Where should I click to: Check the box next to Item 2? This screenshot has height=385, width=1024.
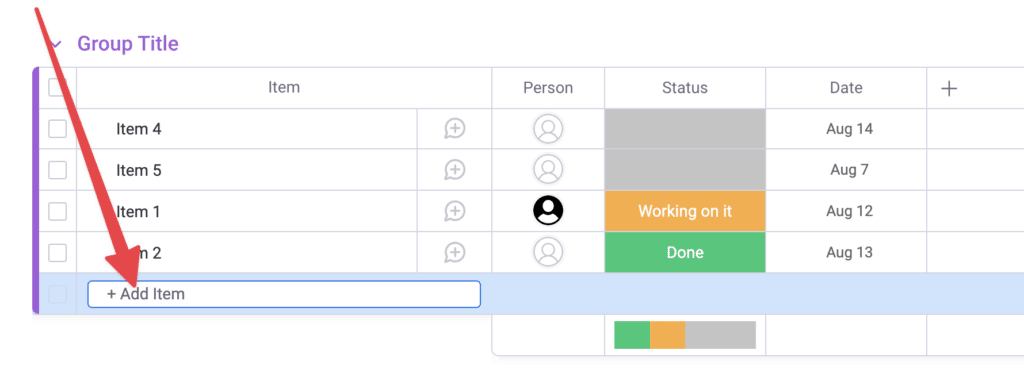(57, 253)
